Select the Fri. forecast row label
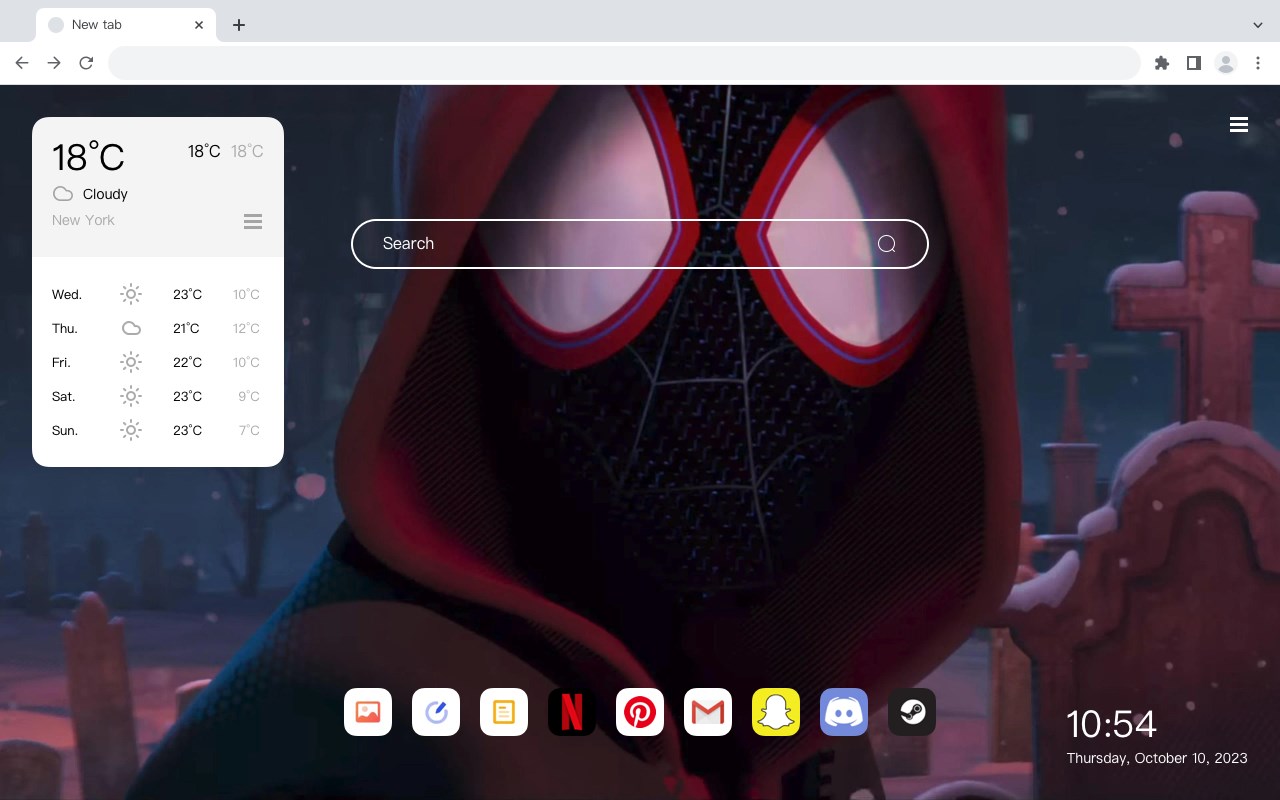 pos(61,362)
